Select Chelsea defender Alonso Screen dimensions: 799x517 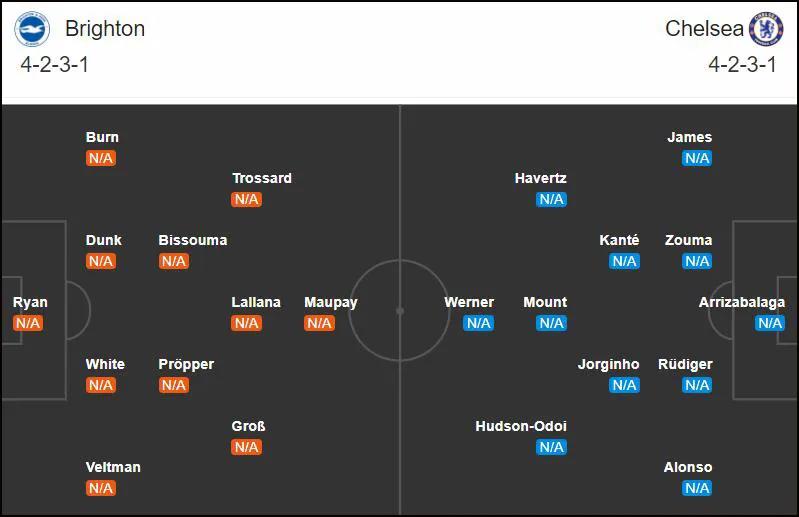tap(688, 467)
